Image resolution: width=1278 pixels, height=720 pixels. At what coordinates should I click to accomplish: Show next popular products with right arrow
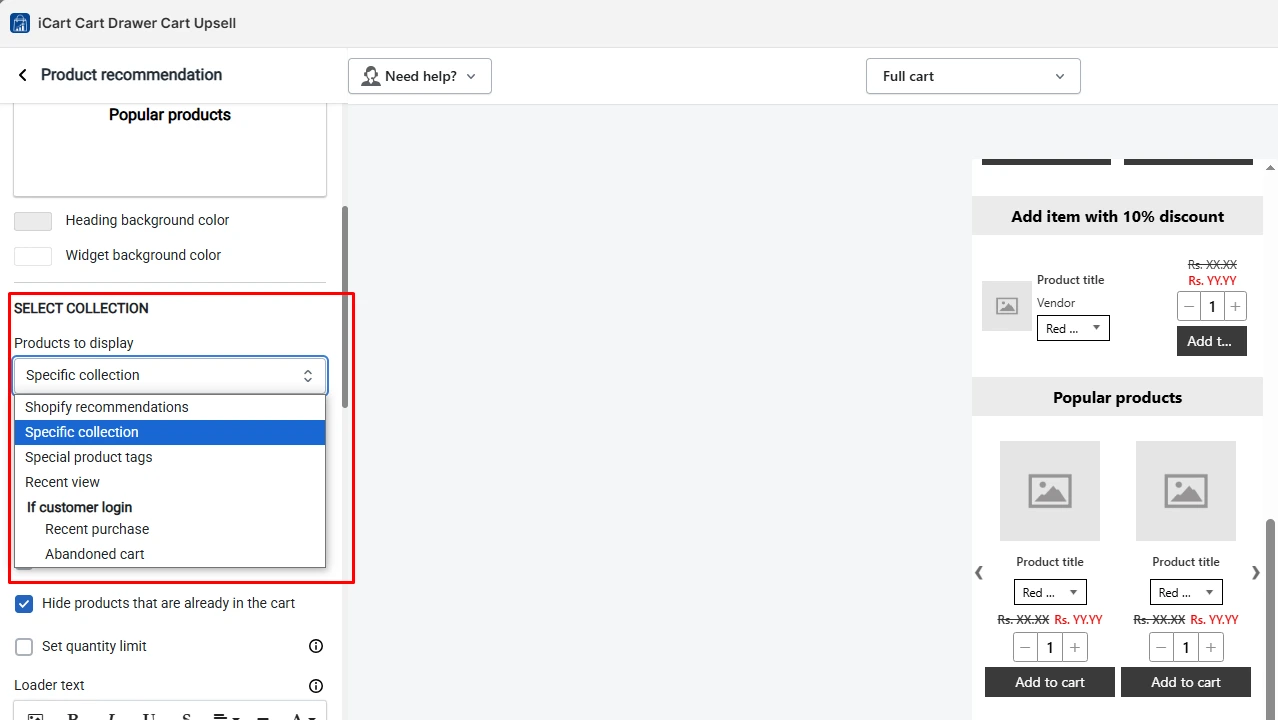click(1256, 573)
